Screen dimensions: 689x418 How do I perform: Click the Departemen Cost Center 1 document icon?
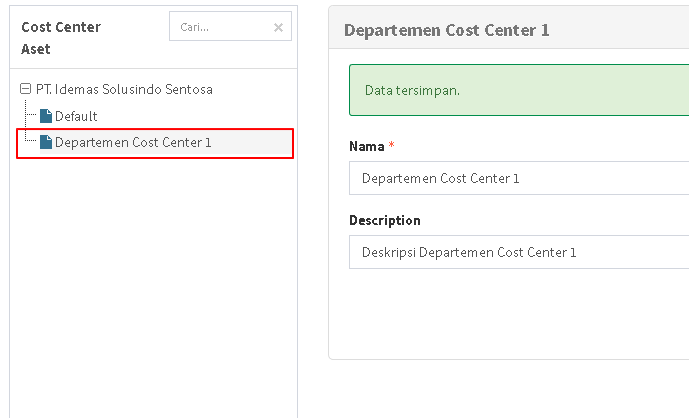pos(46,142)
